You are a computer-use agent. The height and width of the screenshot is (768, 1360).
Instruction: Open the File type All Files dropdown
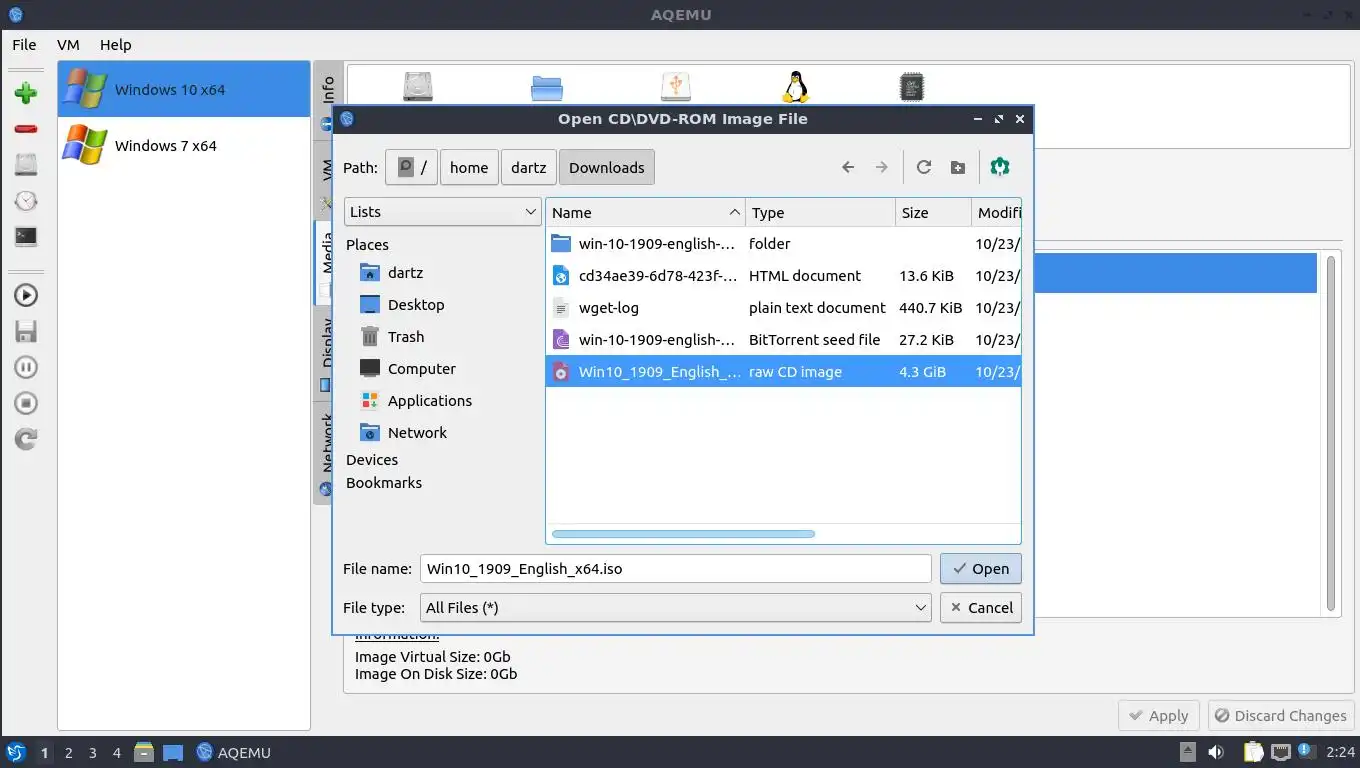[x=676, y=607]
